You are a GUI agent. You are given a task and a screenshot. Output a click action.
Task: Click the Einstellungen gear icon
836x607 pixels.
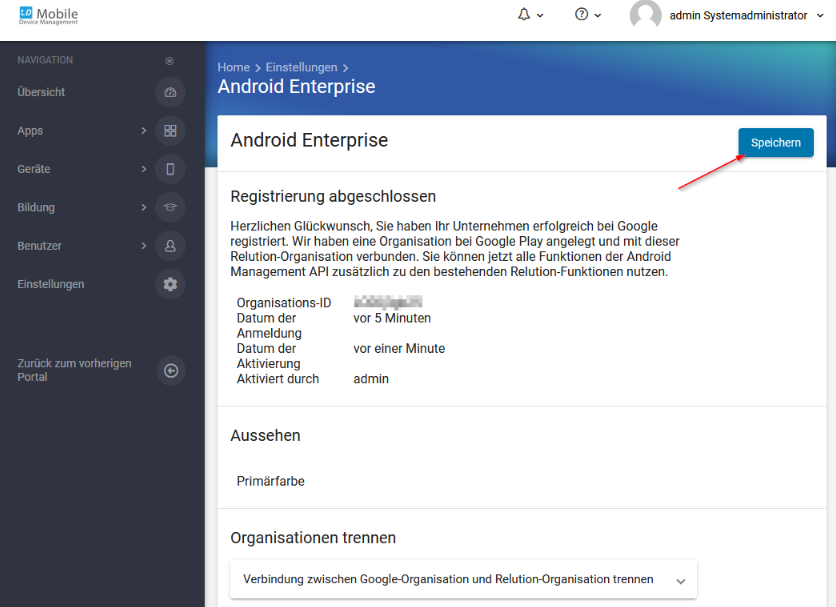[170, 284]
